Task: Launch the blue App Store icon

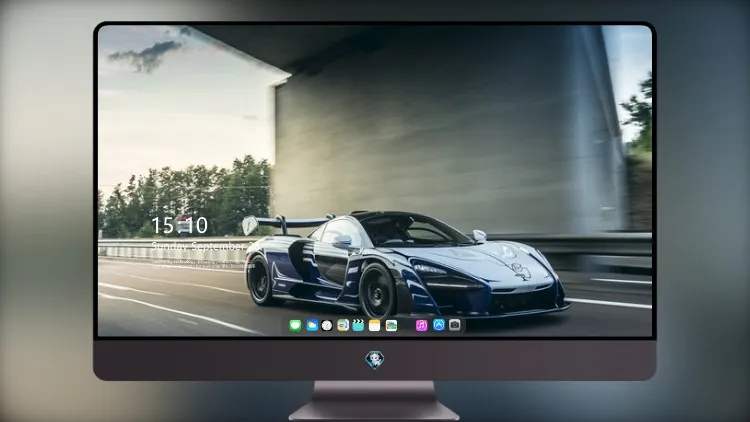Action: coord(439,325)
